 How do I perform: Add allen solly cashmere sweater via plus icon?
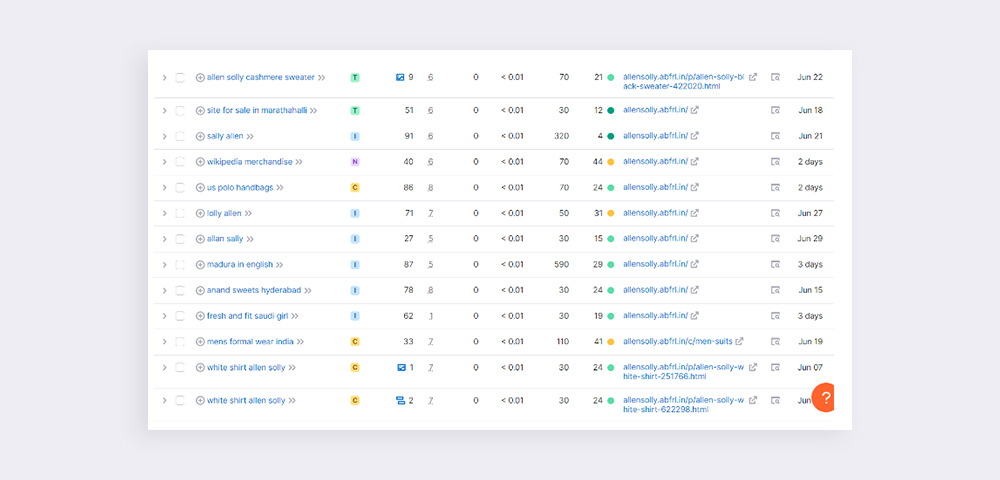point(200,77)
